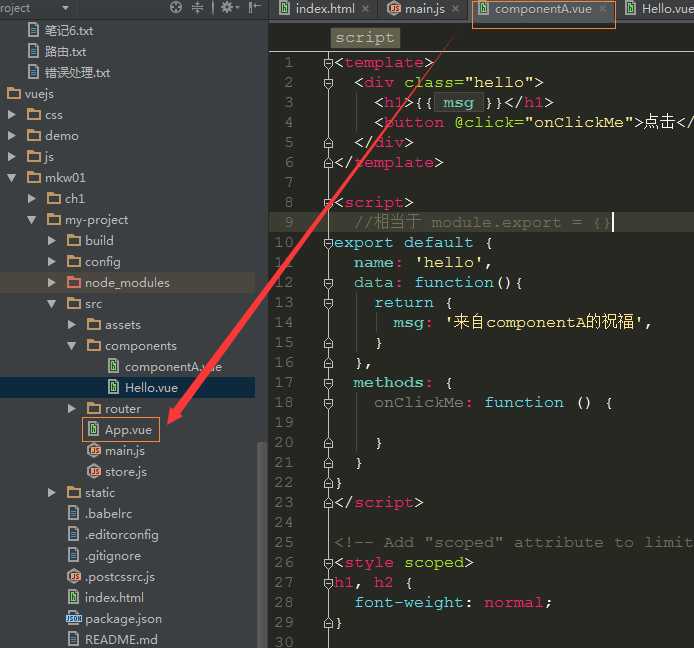
Task: Fold the export default block at line 10
Action: click(328, 243)
